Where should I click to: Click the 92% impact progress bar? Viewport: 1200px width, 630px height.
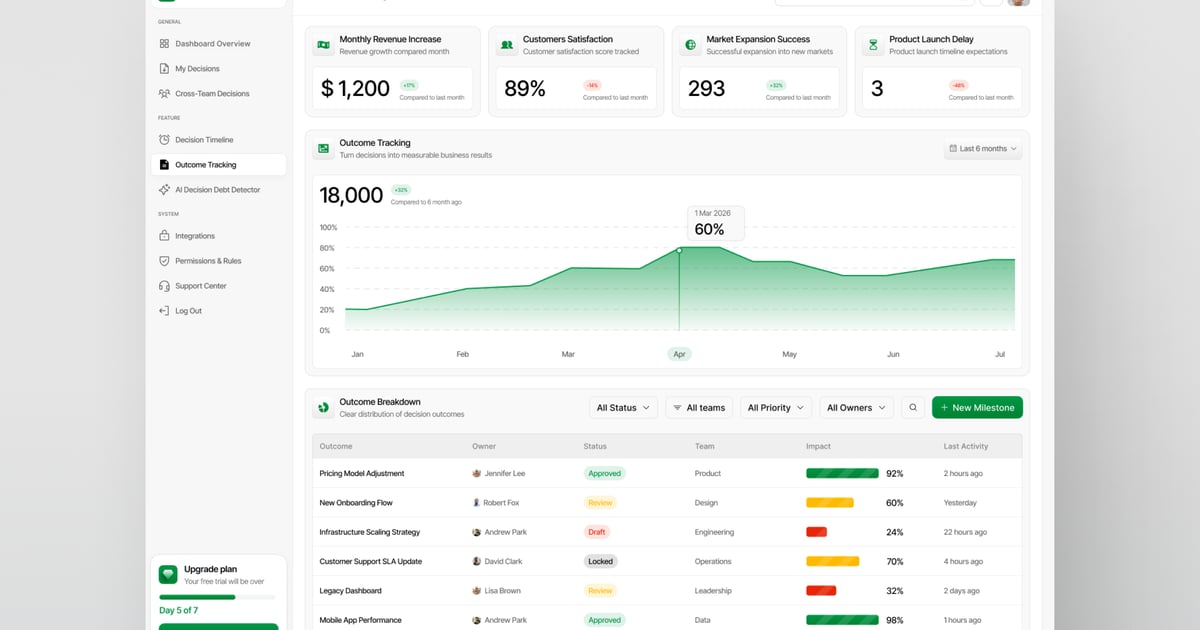coord(842,474)
